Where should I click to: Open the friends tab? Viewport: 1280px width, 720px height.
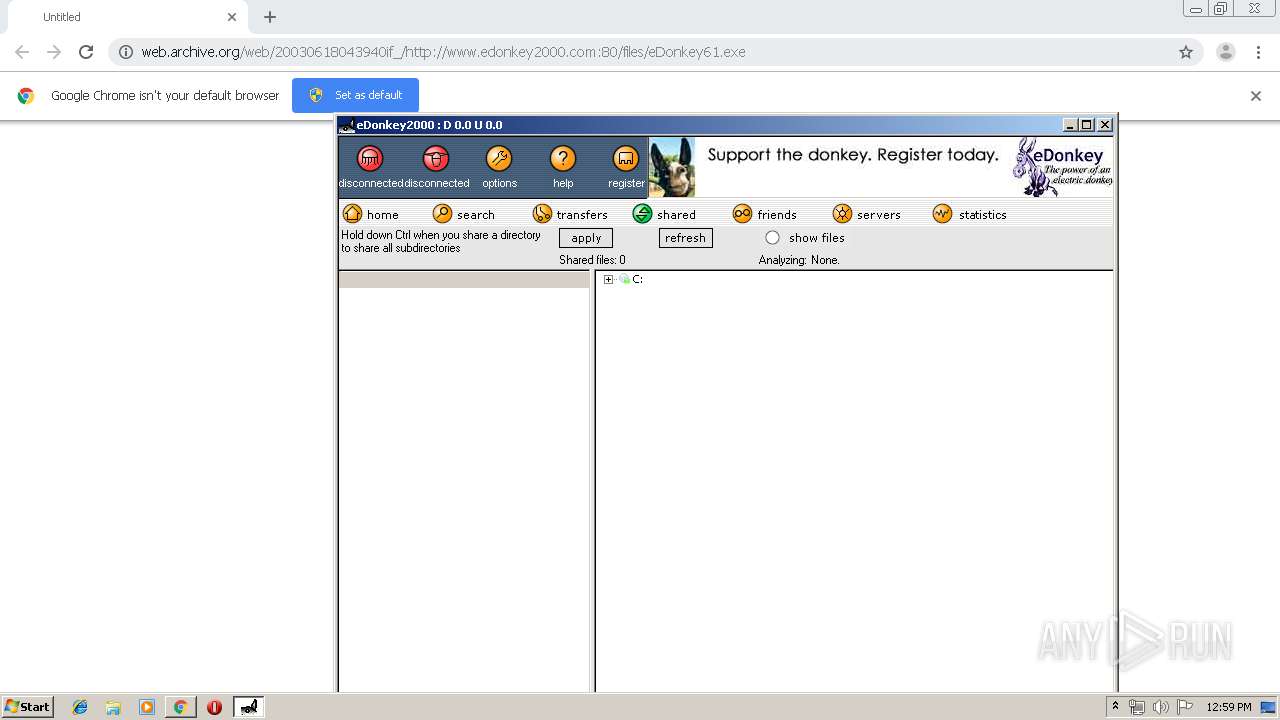[x=765, y=214]
